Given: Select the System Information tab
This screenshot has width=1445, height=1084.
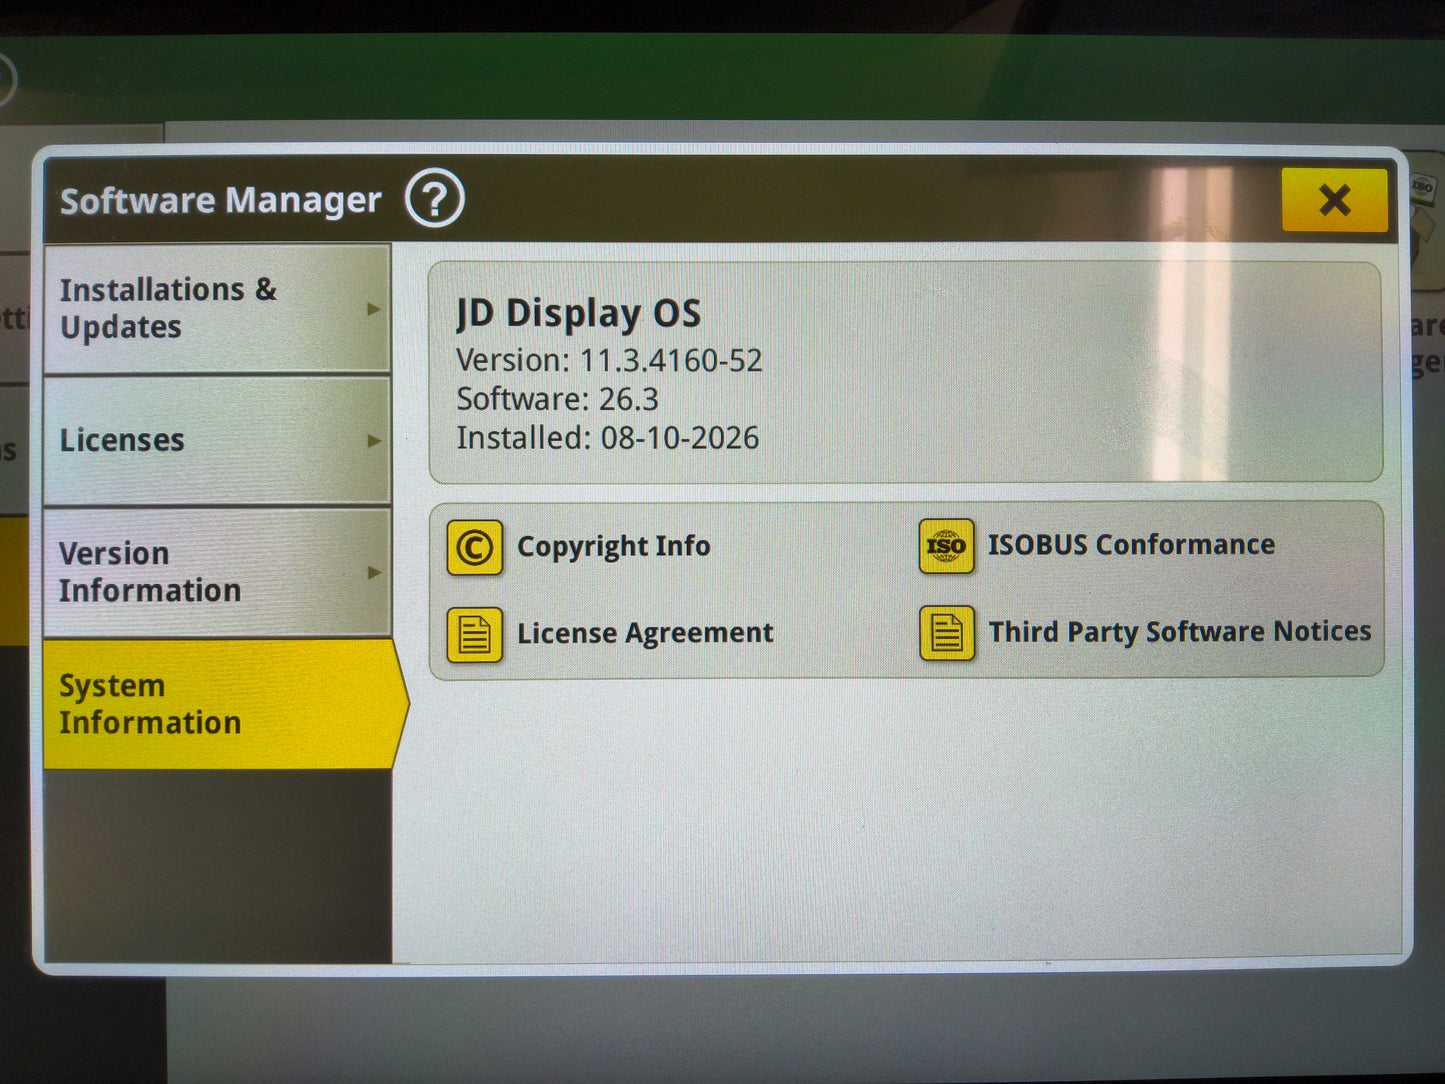Looking at the screenshot, I should 224,704.
